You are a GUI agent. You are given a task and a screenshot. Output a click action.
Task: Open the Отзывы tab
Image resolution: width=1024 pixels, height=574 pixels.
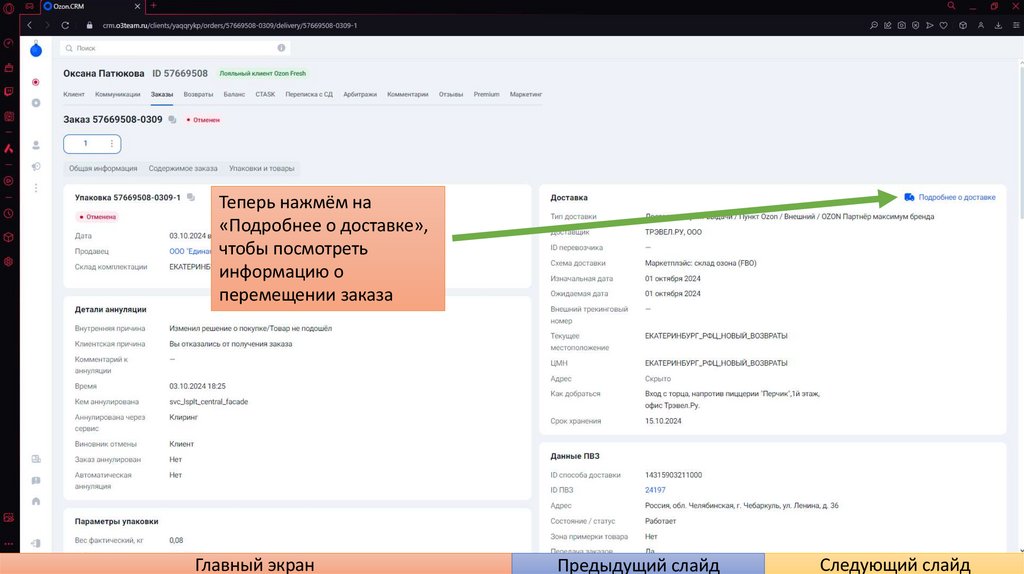[451, 94]
